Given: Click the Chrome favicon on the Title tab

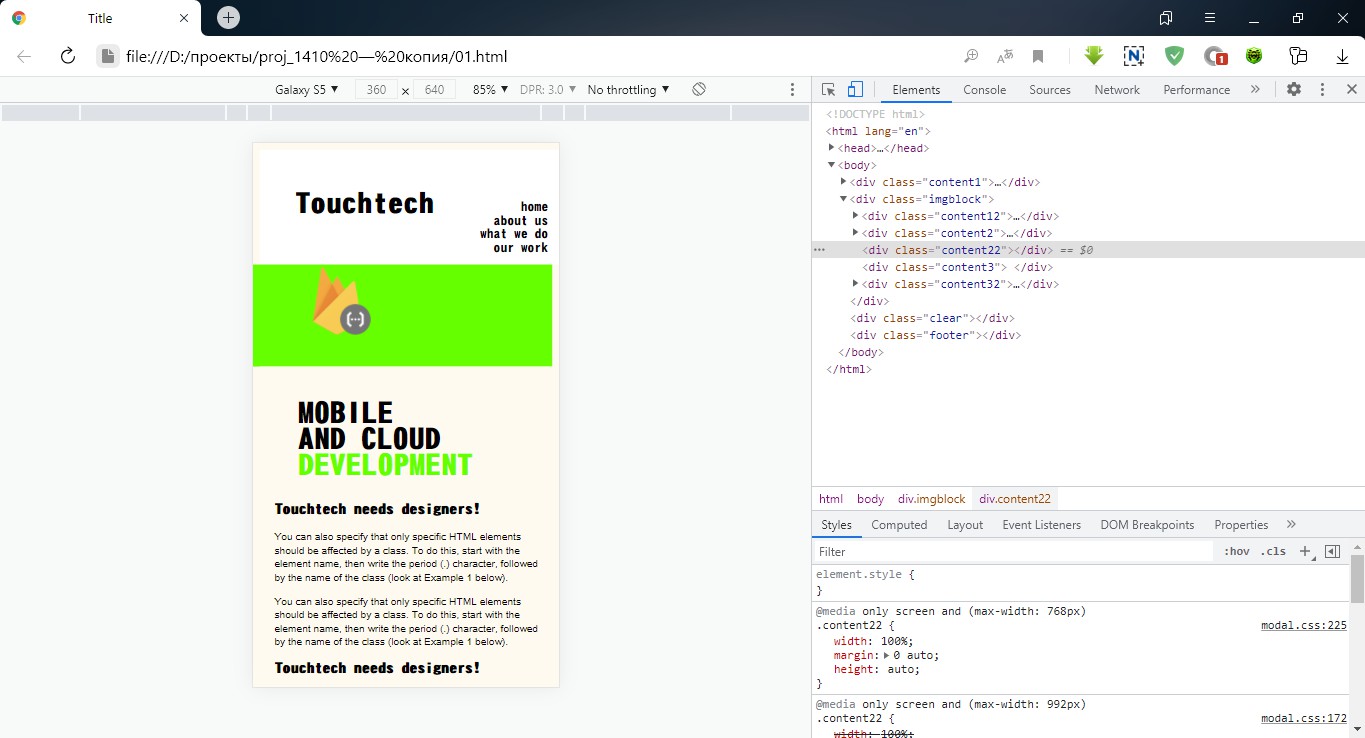Looking at the screenshot, I should 19,18.
